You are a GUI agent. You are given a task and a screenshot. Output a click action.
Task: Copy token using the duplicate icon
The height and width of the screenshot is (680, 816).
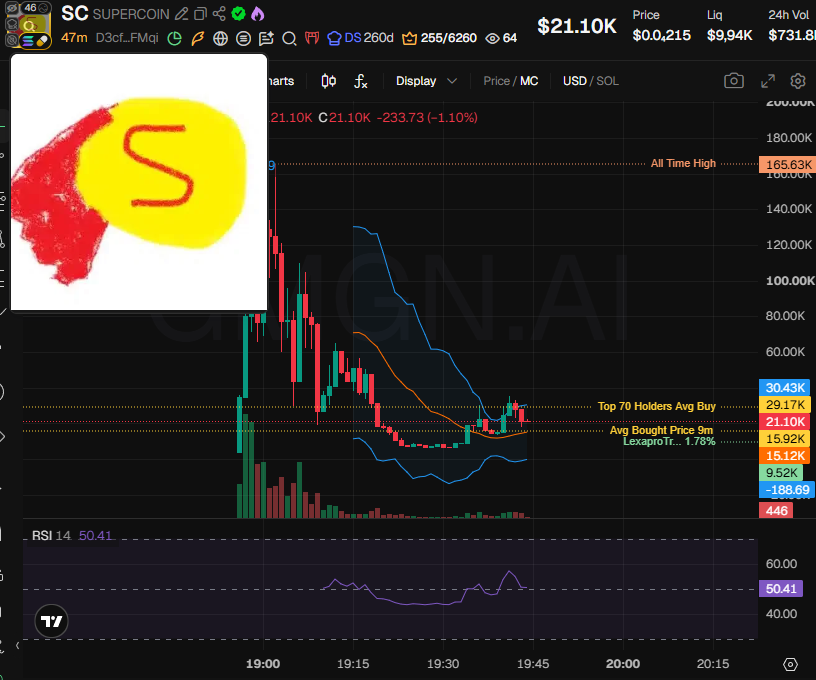tap(200, 14)
